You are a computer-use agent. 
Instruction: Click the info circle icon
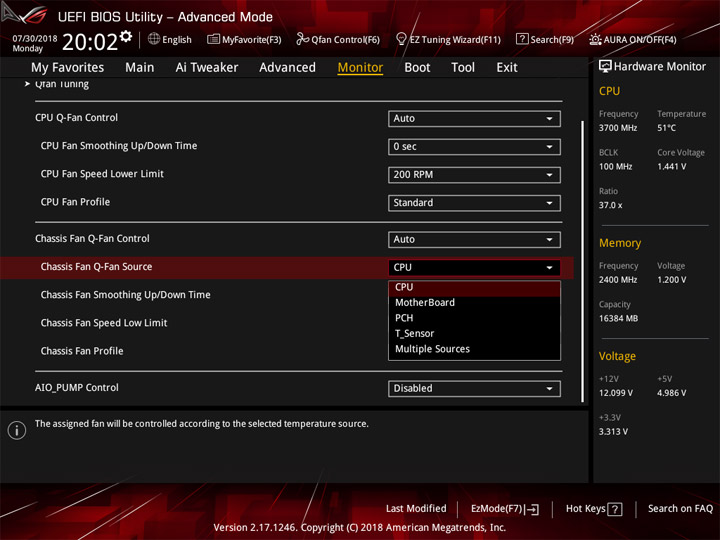[17, 430]
